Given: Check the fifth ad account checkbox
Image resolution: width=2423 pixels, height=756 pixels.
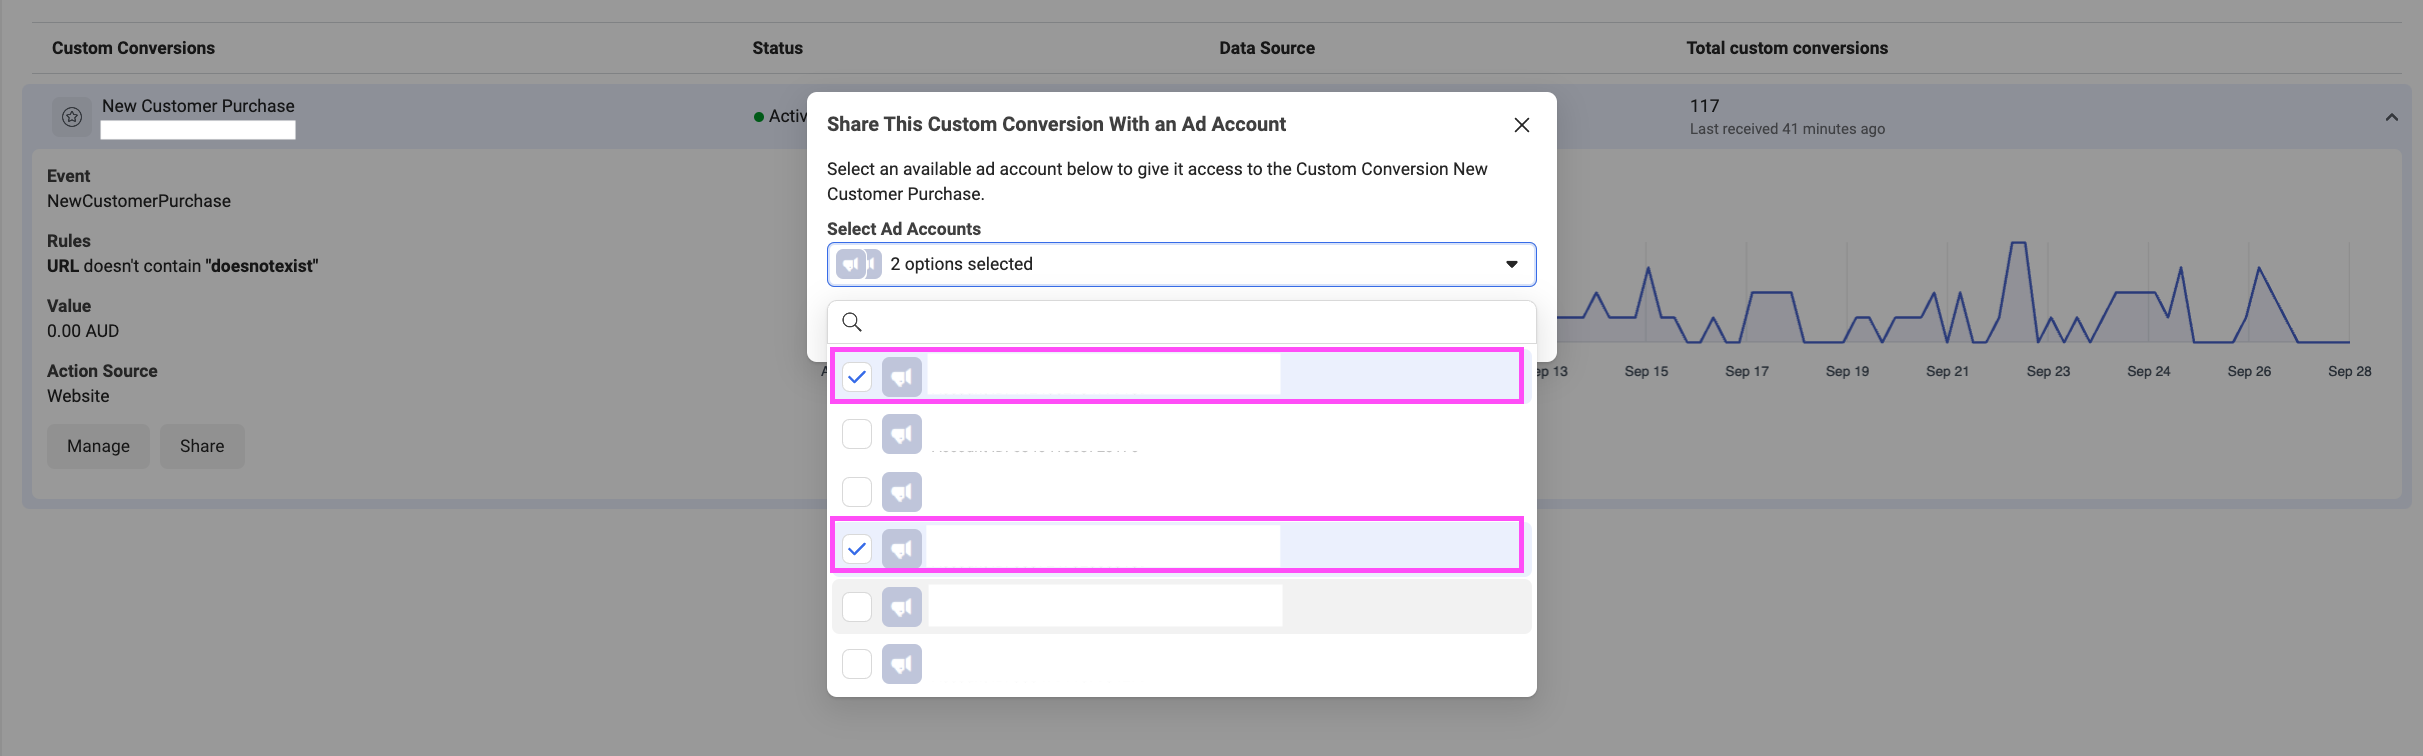Looking at the screenshot, I should point(857,607).
